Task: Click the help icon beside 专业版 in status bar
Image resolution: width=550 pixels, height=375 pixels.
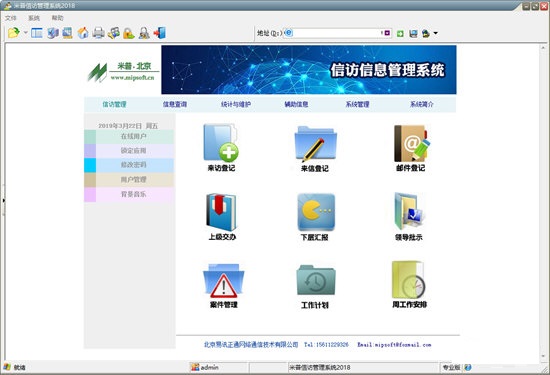Action: [468, 367]
